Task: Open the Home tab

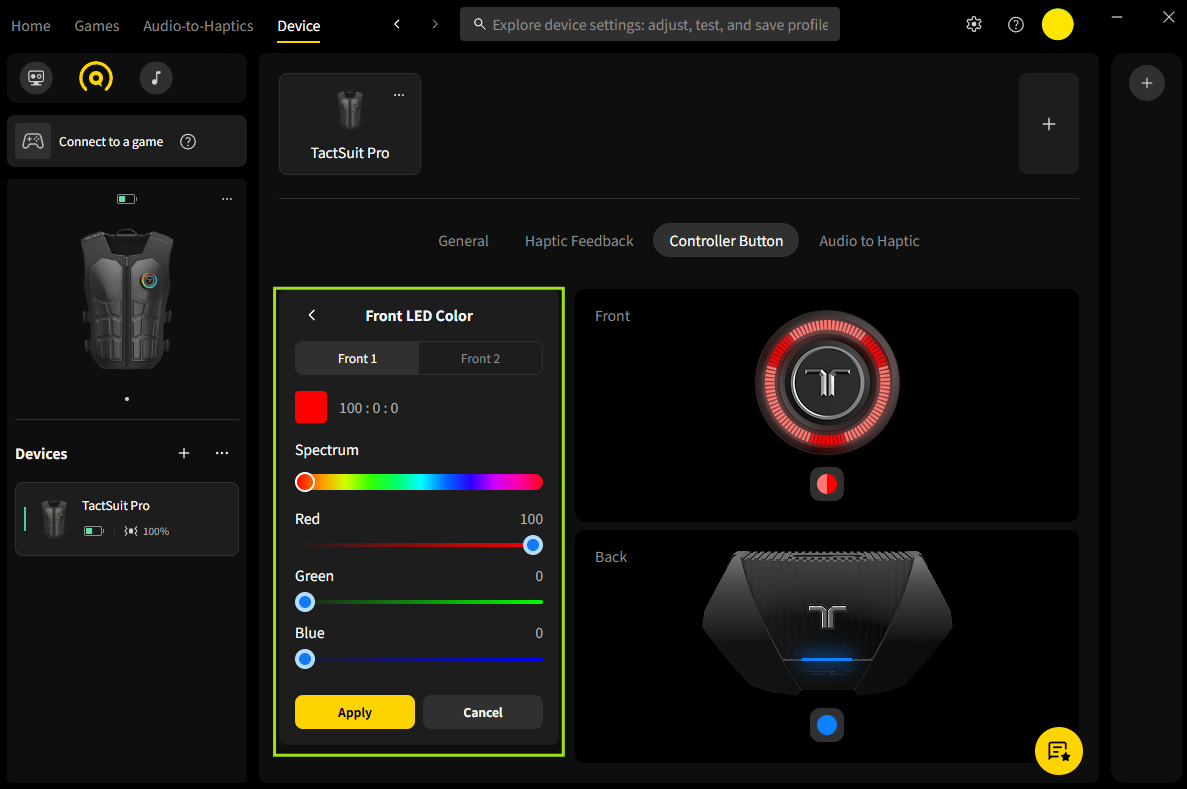Action: pos(31,26)
